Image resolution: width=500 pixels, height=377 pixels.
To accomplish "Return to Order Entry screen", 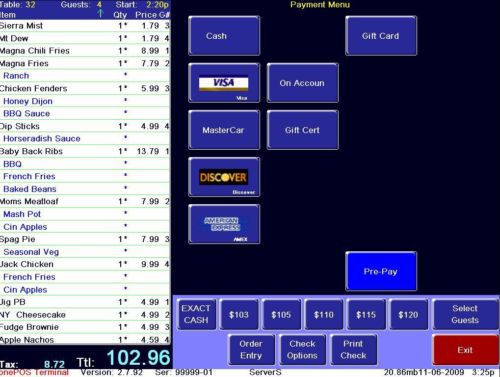I will pyautogui.click(x=251, y=350).
